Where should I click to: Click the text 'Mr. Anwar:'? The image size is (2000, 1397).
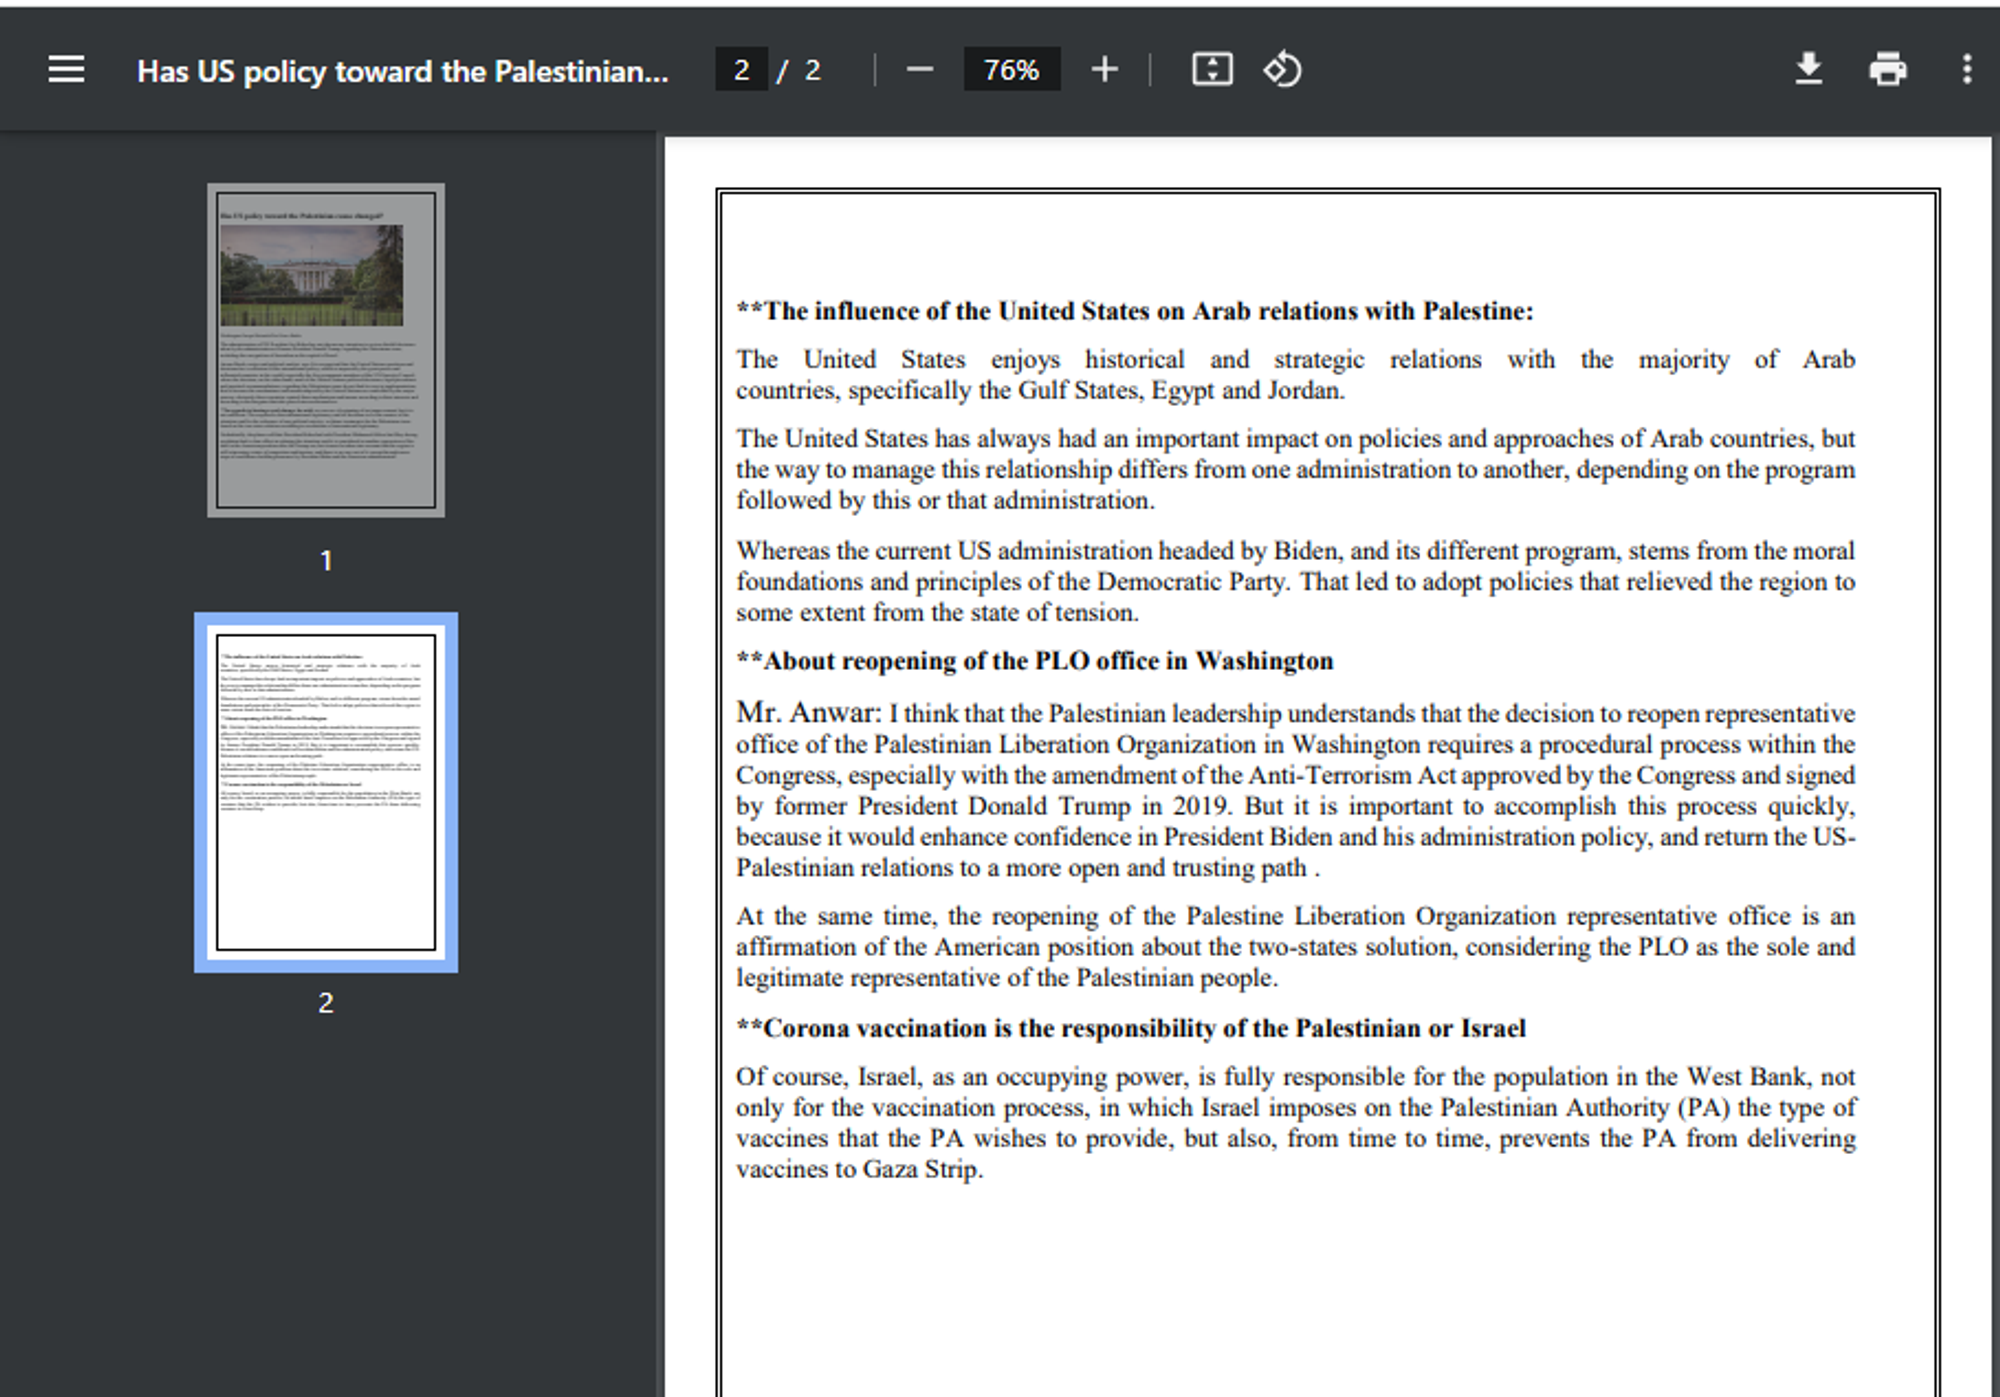[809, 712]
